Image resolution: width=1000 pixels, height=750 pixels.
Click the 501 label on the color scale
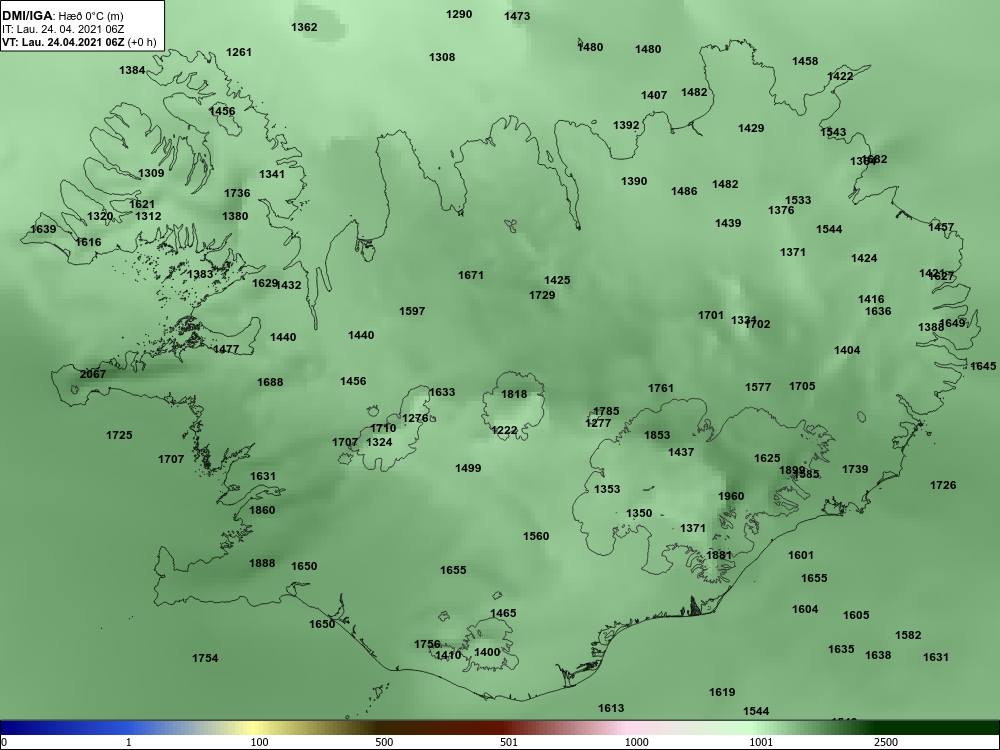point(508,742)
